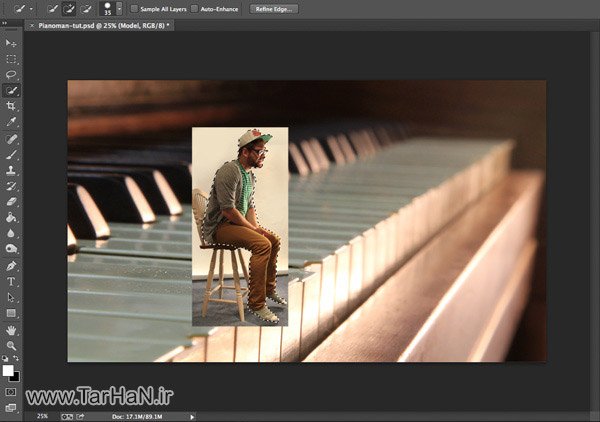The image size is (600, 422).
Task: Select the Pen tool
Action: coord(11,266)
